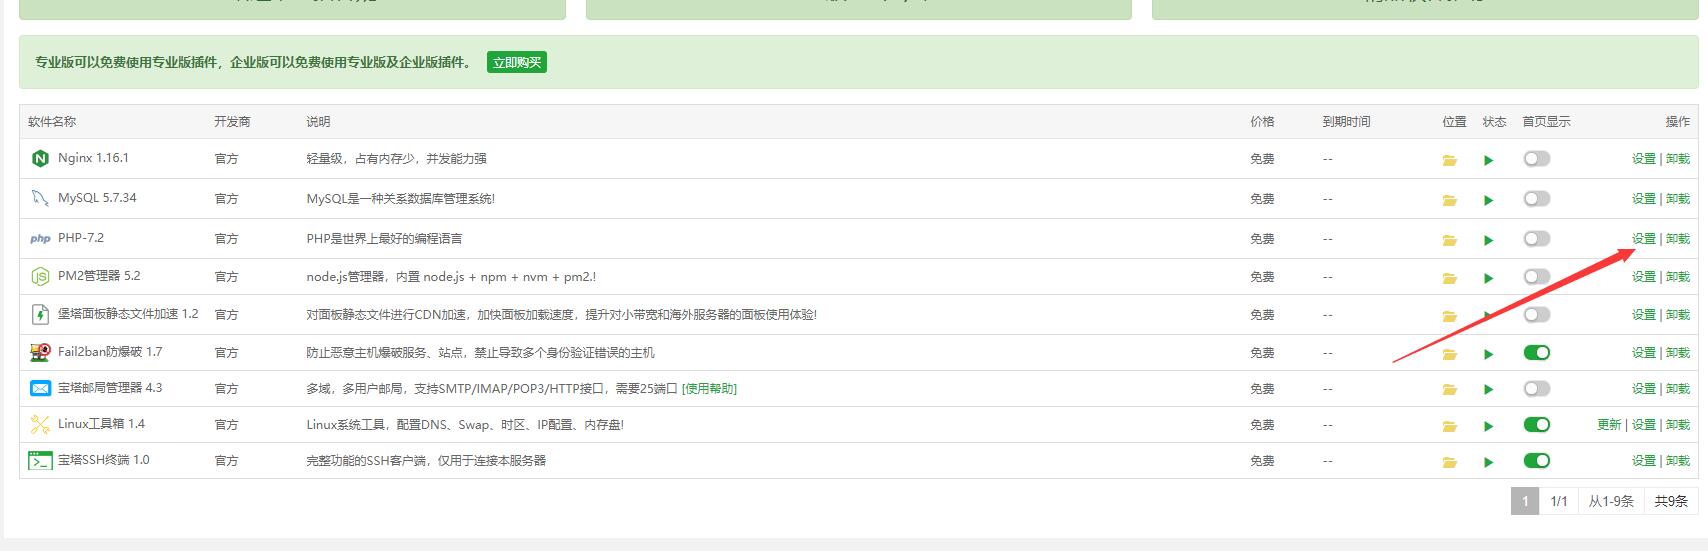Click the 共9条 total count label

click(1671, 501)
